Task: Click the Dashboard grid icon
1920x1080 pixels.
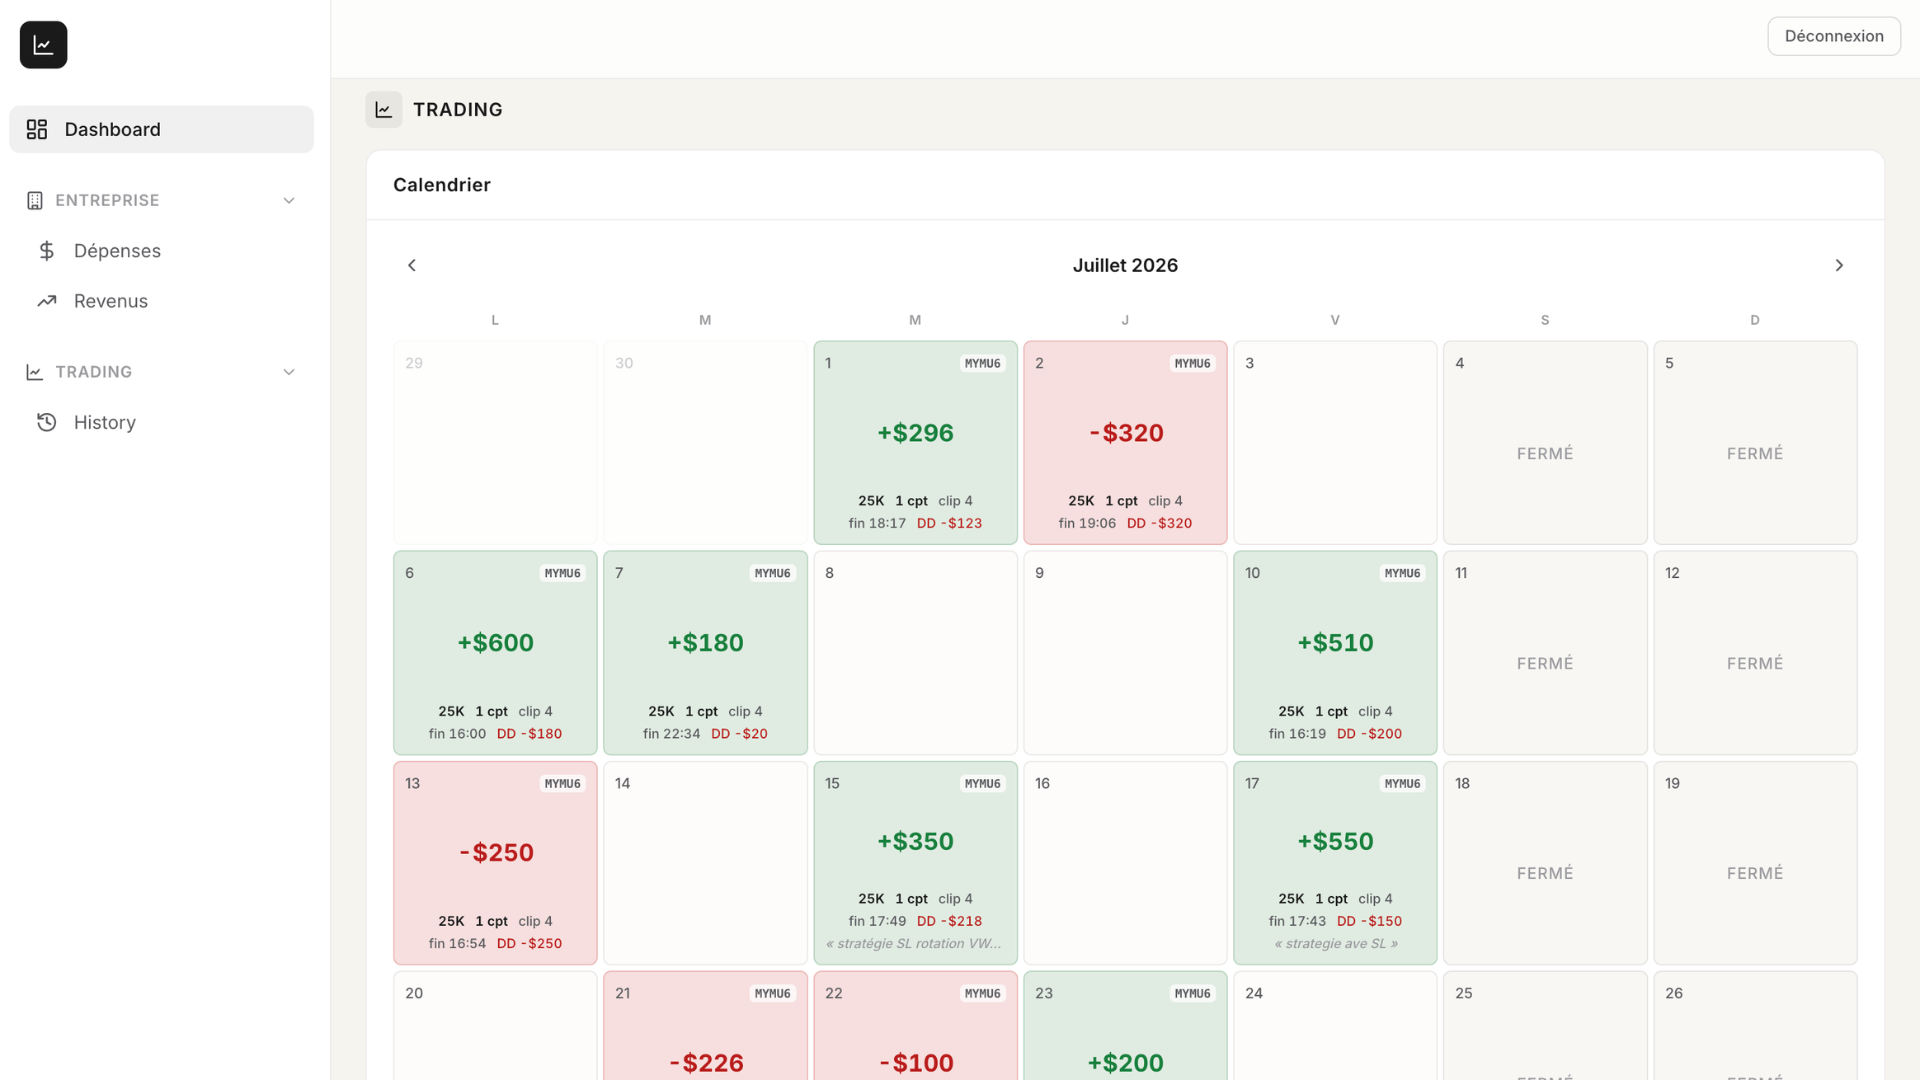Action: (37, 129)
